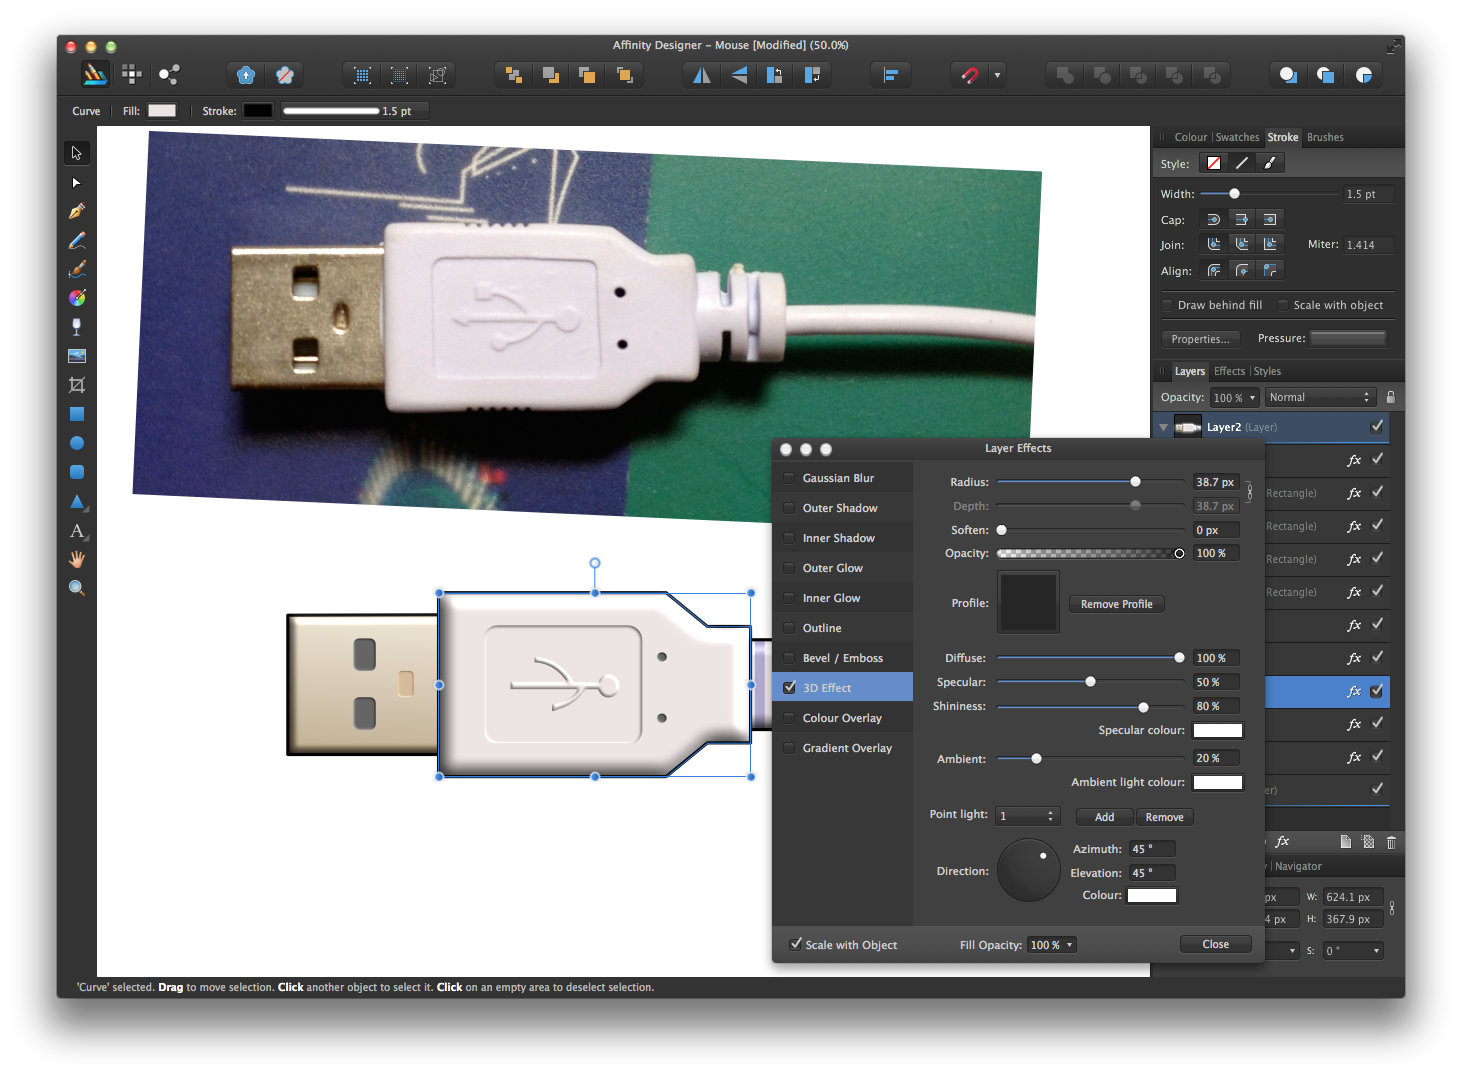Click the Fill colour swatch in context bar
This screenshot has height=1077, width=1462.
click(x=162, y=111)
